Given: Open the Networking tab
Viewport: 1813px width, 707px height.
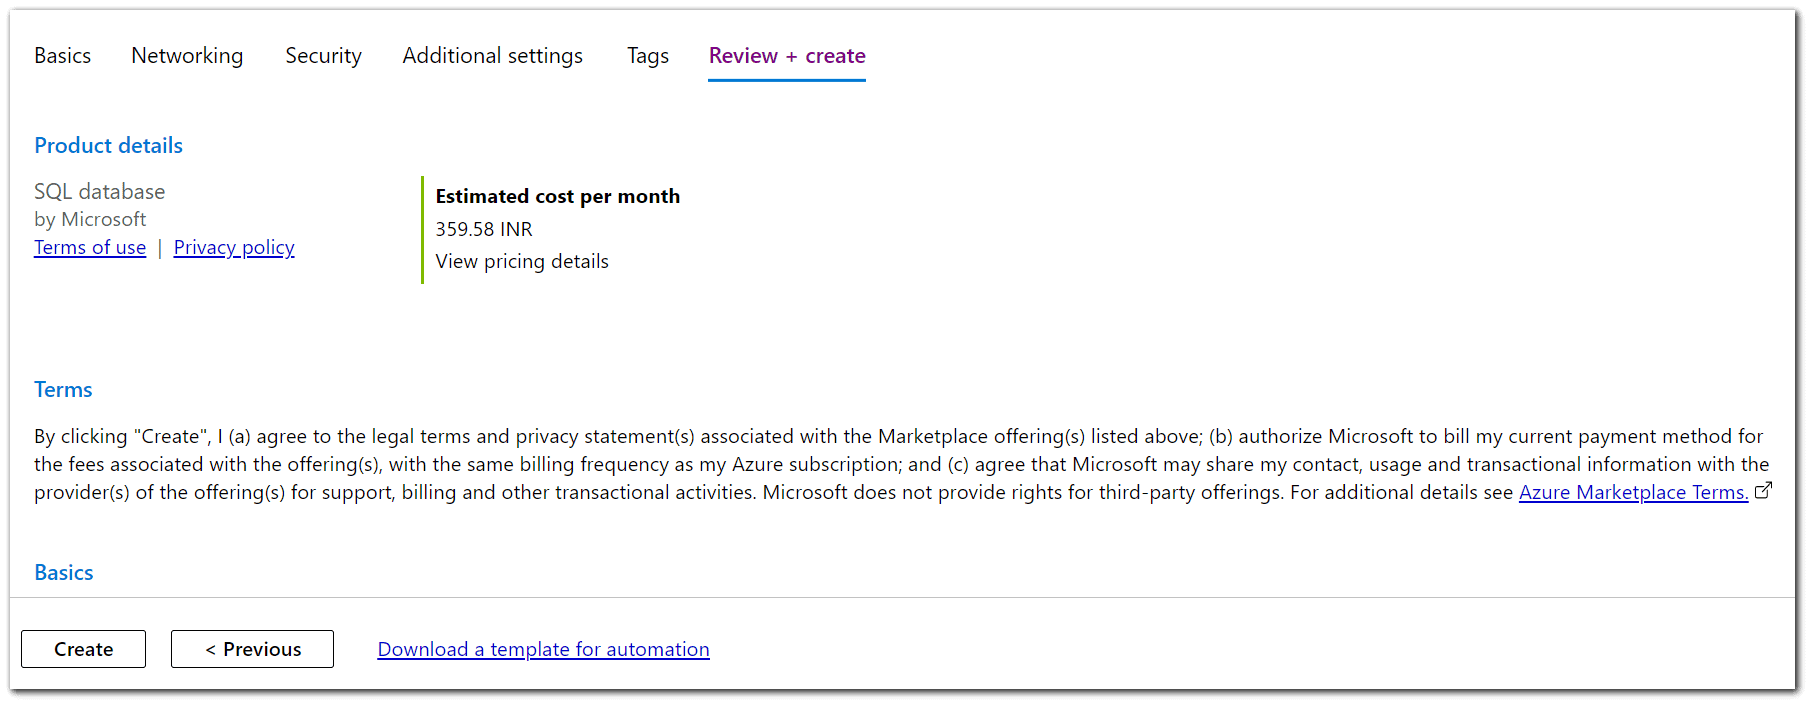Looking at the screenshot, I should tap(187, 56).
